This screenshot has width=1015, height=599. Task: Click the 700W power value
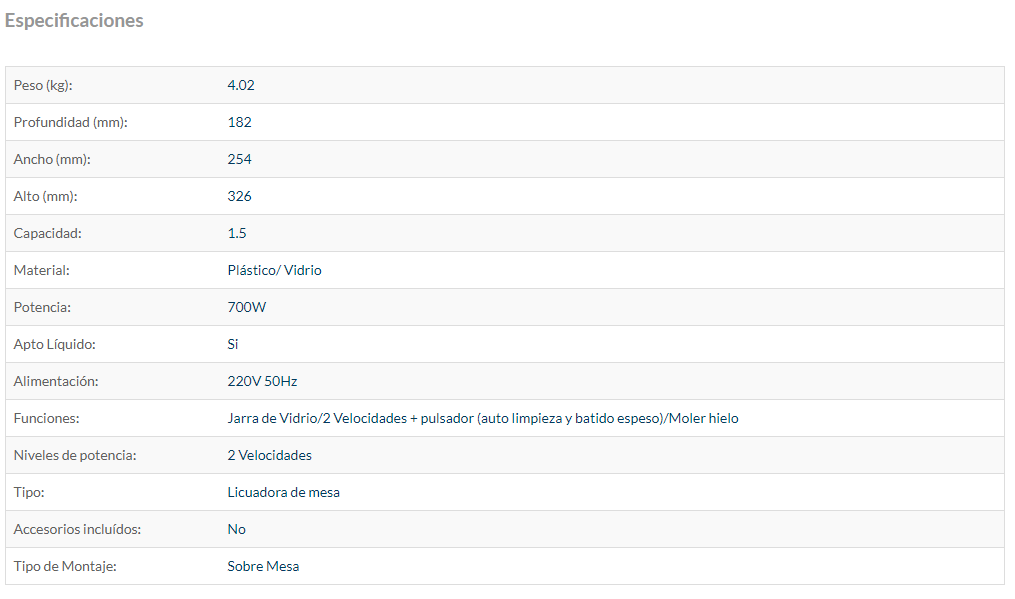point(247,307)
